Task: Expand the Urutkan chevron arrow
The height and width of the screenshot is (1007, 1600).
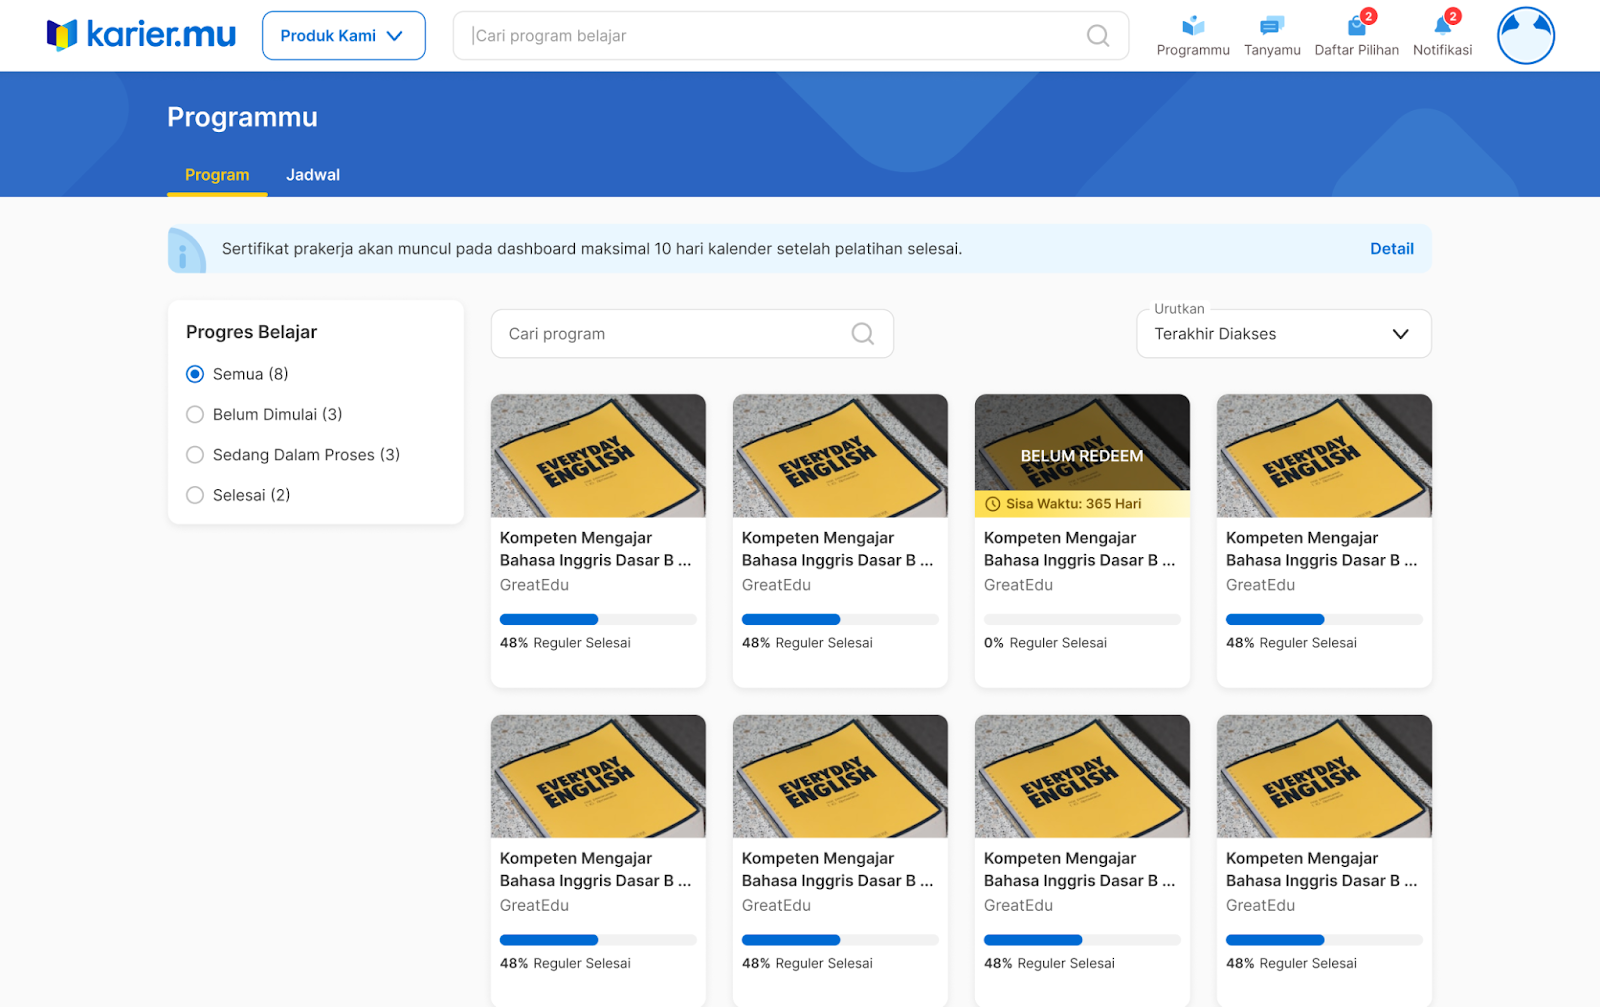Action: (1400, 334)
